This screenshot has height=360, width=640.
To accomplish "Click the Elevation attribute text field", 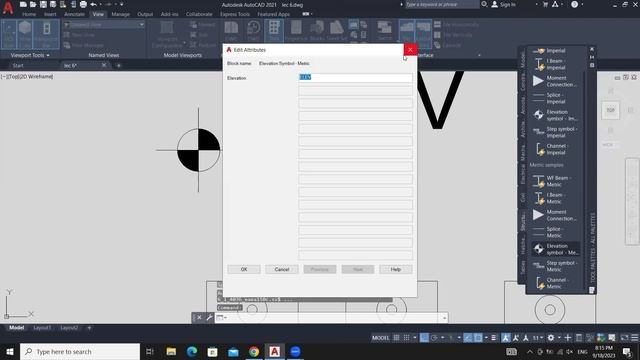I will pyautogui.click(x=355, y=78).
